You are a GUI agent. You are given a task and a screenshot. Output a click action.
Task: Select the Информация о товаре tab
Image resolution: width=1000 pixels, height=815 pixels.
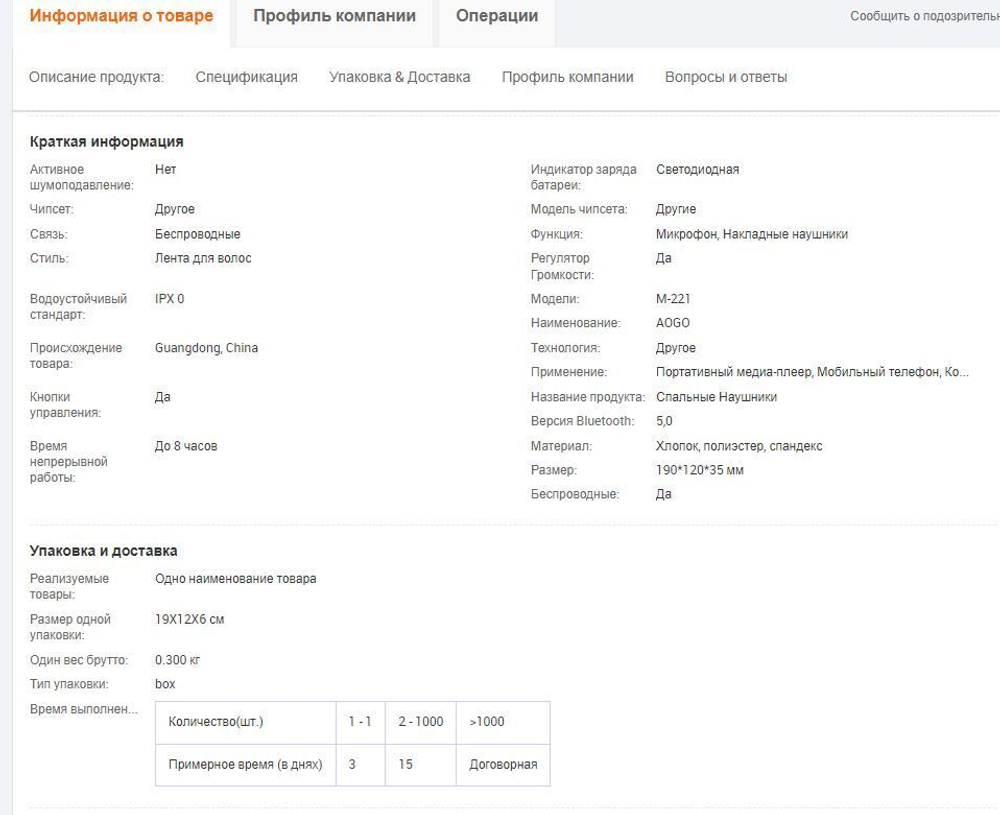pos(121,16)
